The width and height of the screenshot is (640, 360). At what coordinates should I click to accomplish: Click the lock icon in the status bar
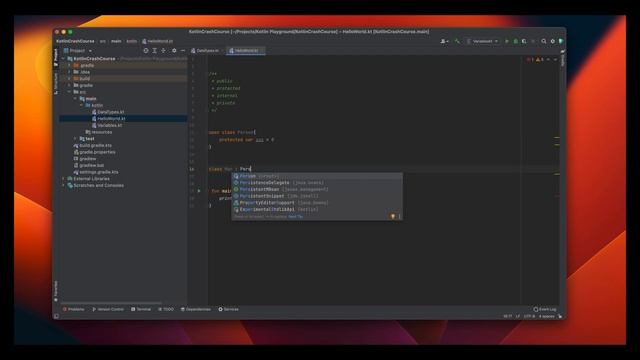560,316
